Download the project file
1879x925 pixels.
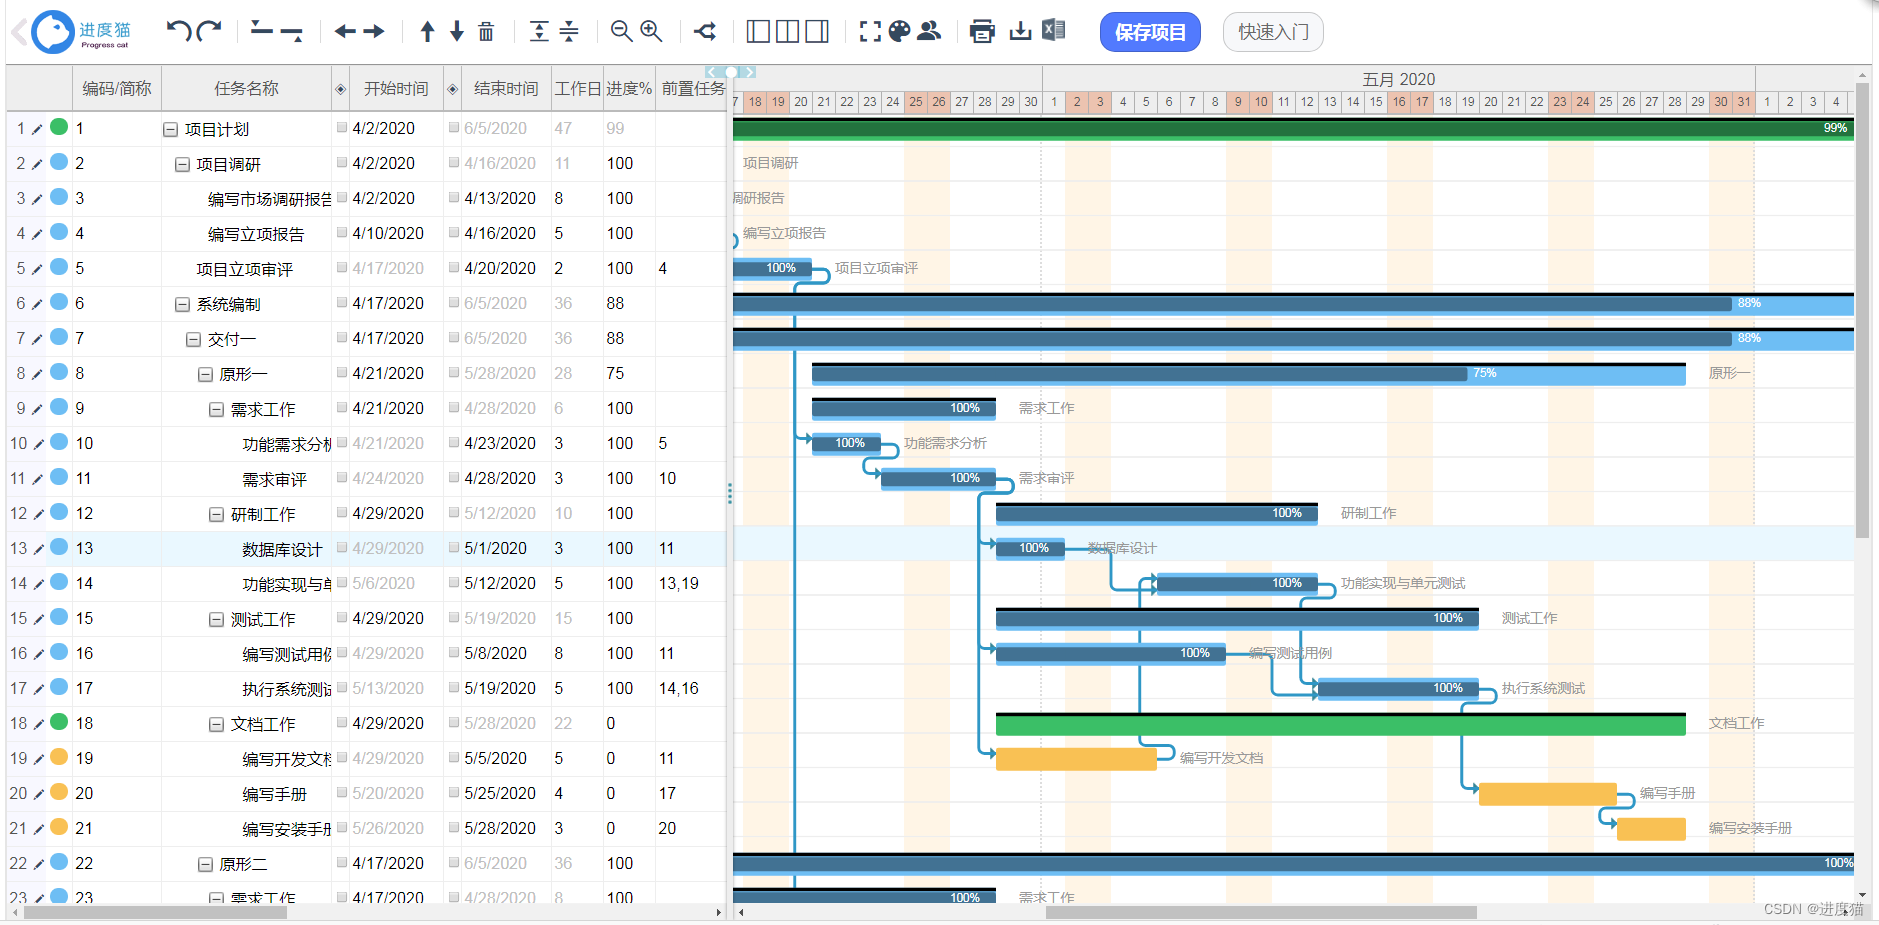[x=1020, y=32]
